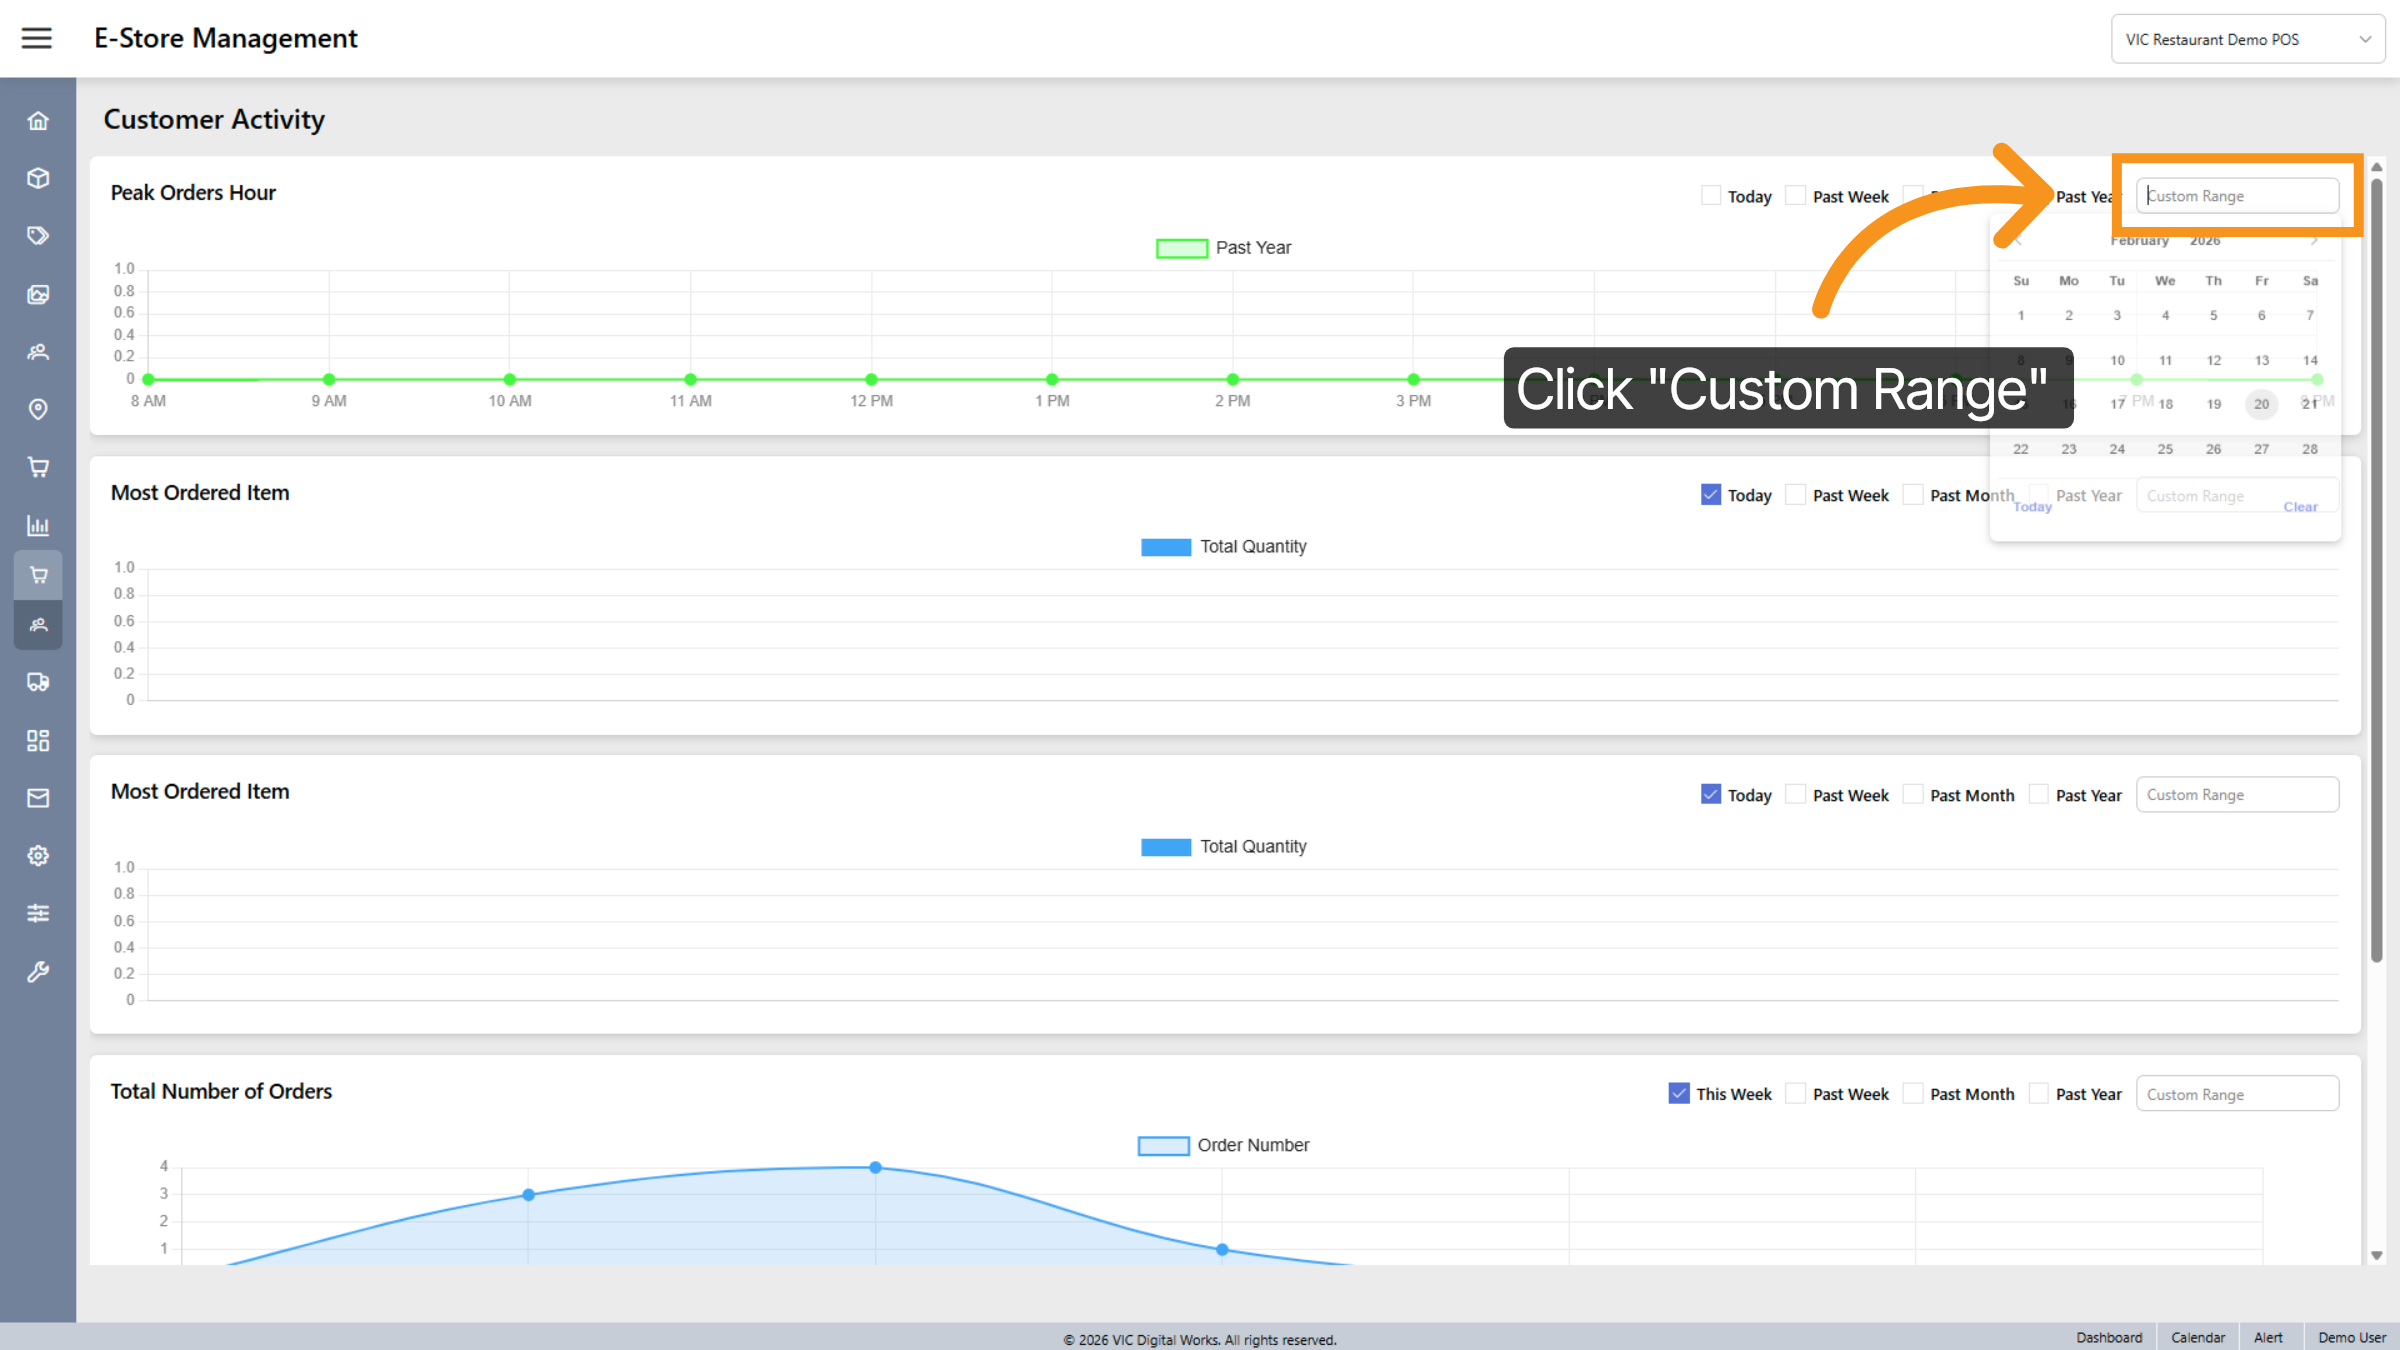Screen dimensions: 2400x1350
Task: Click the home icon in sidebar
Action: [x=38, y=121]
